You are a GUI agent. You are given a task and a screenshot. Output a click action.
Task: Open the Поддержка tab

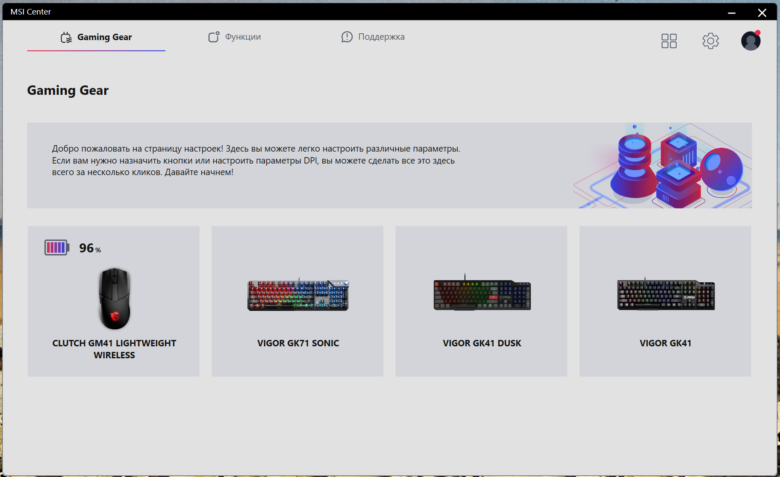click(x=373, y=37)
